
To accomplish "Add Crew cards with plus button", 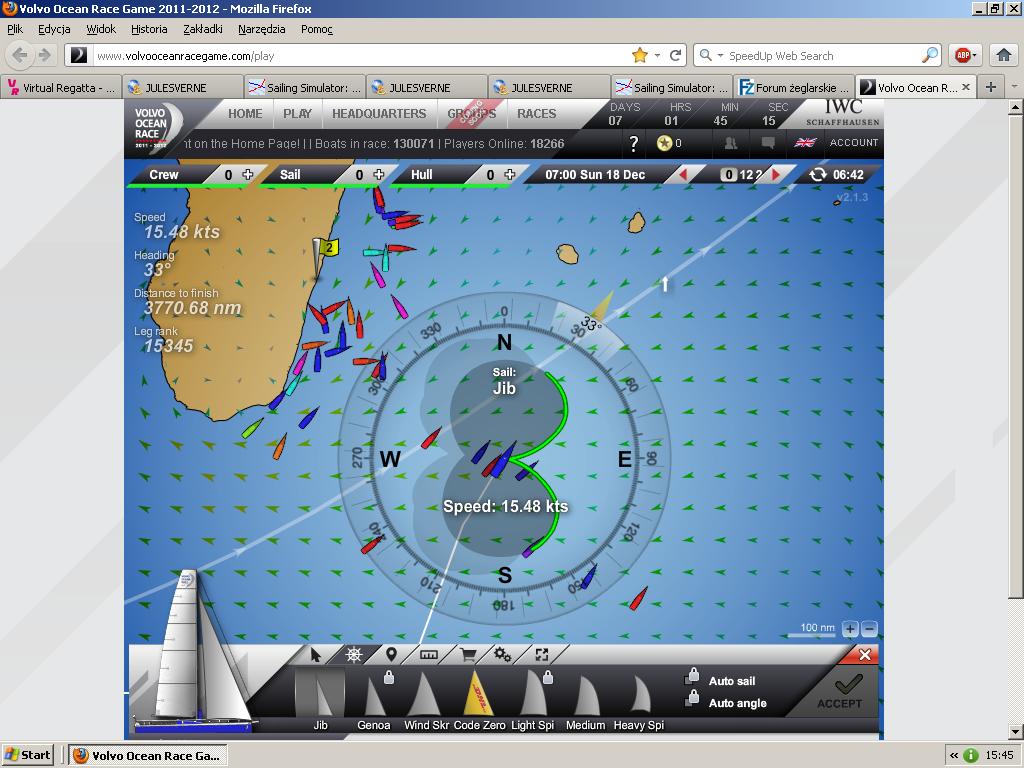I will point(247,175).
